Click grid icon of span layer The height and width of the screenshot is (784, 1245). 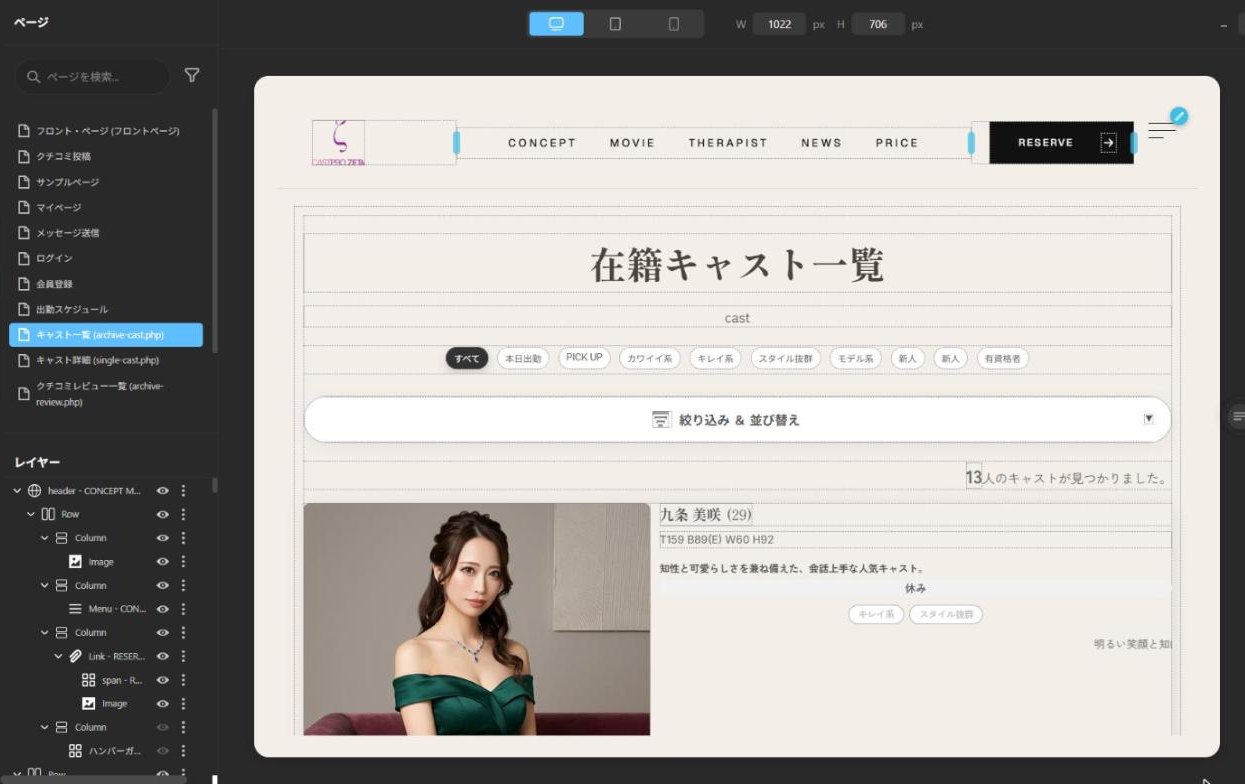tap(88, 680)
